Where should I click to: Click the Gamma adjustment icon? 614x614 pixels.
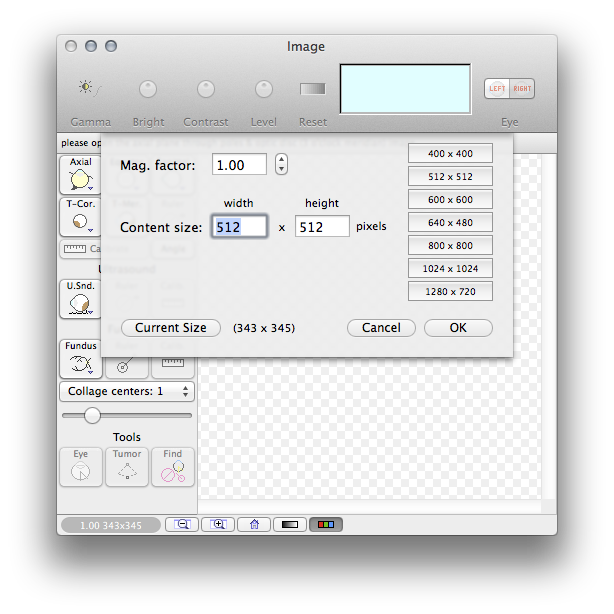point(90,88)
